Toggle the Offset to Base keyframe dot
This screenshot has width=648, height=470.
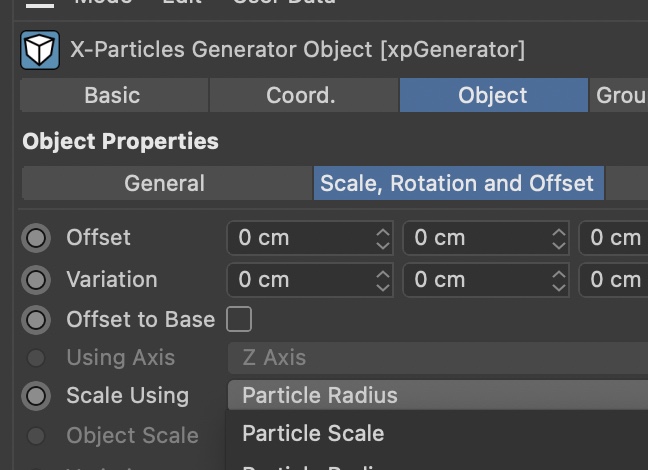37,320
